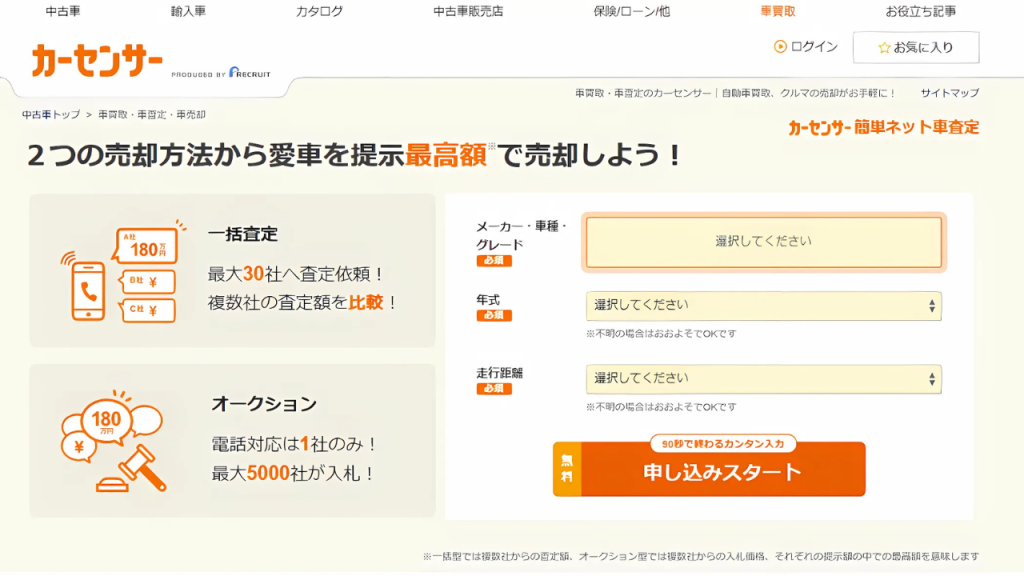Click the お気に入り button

coord(915,48)
